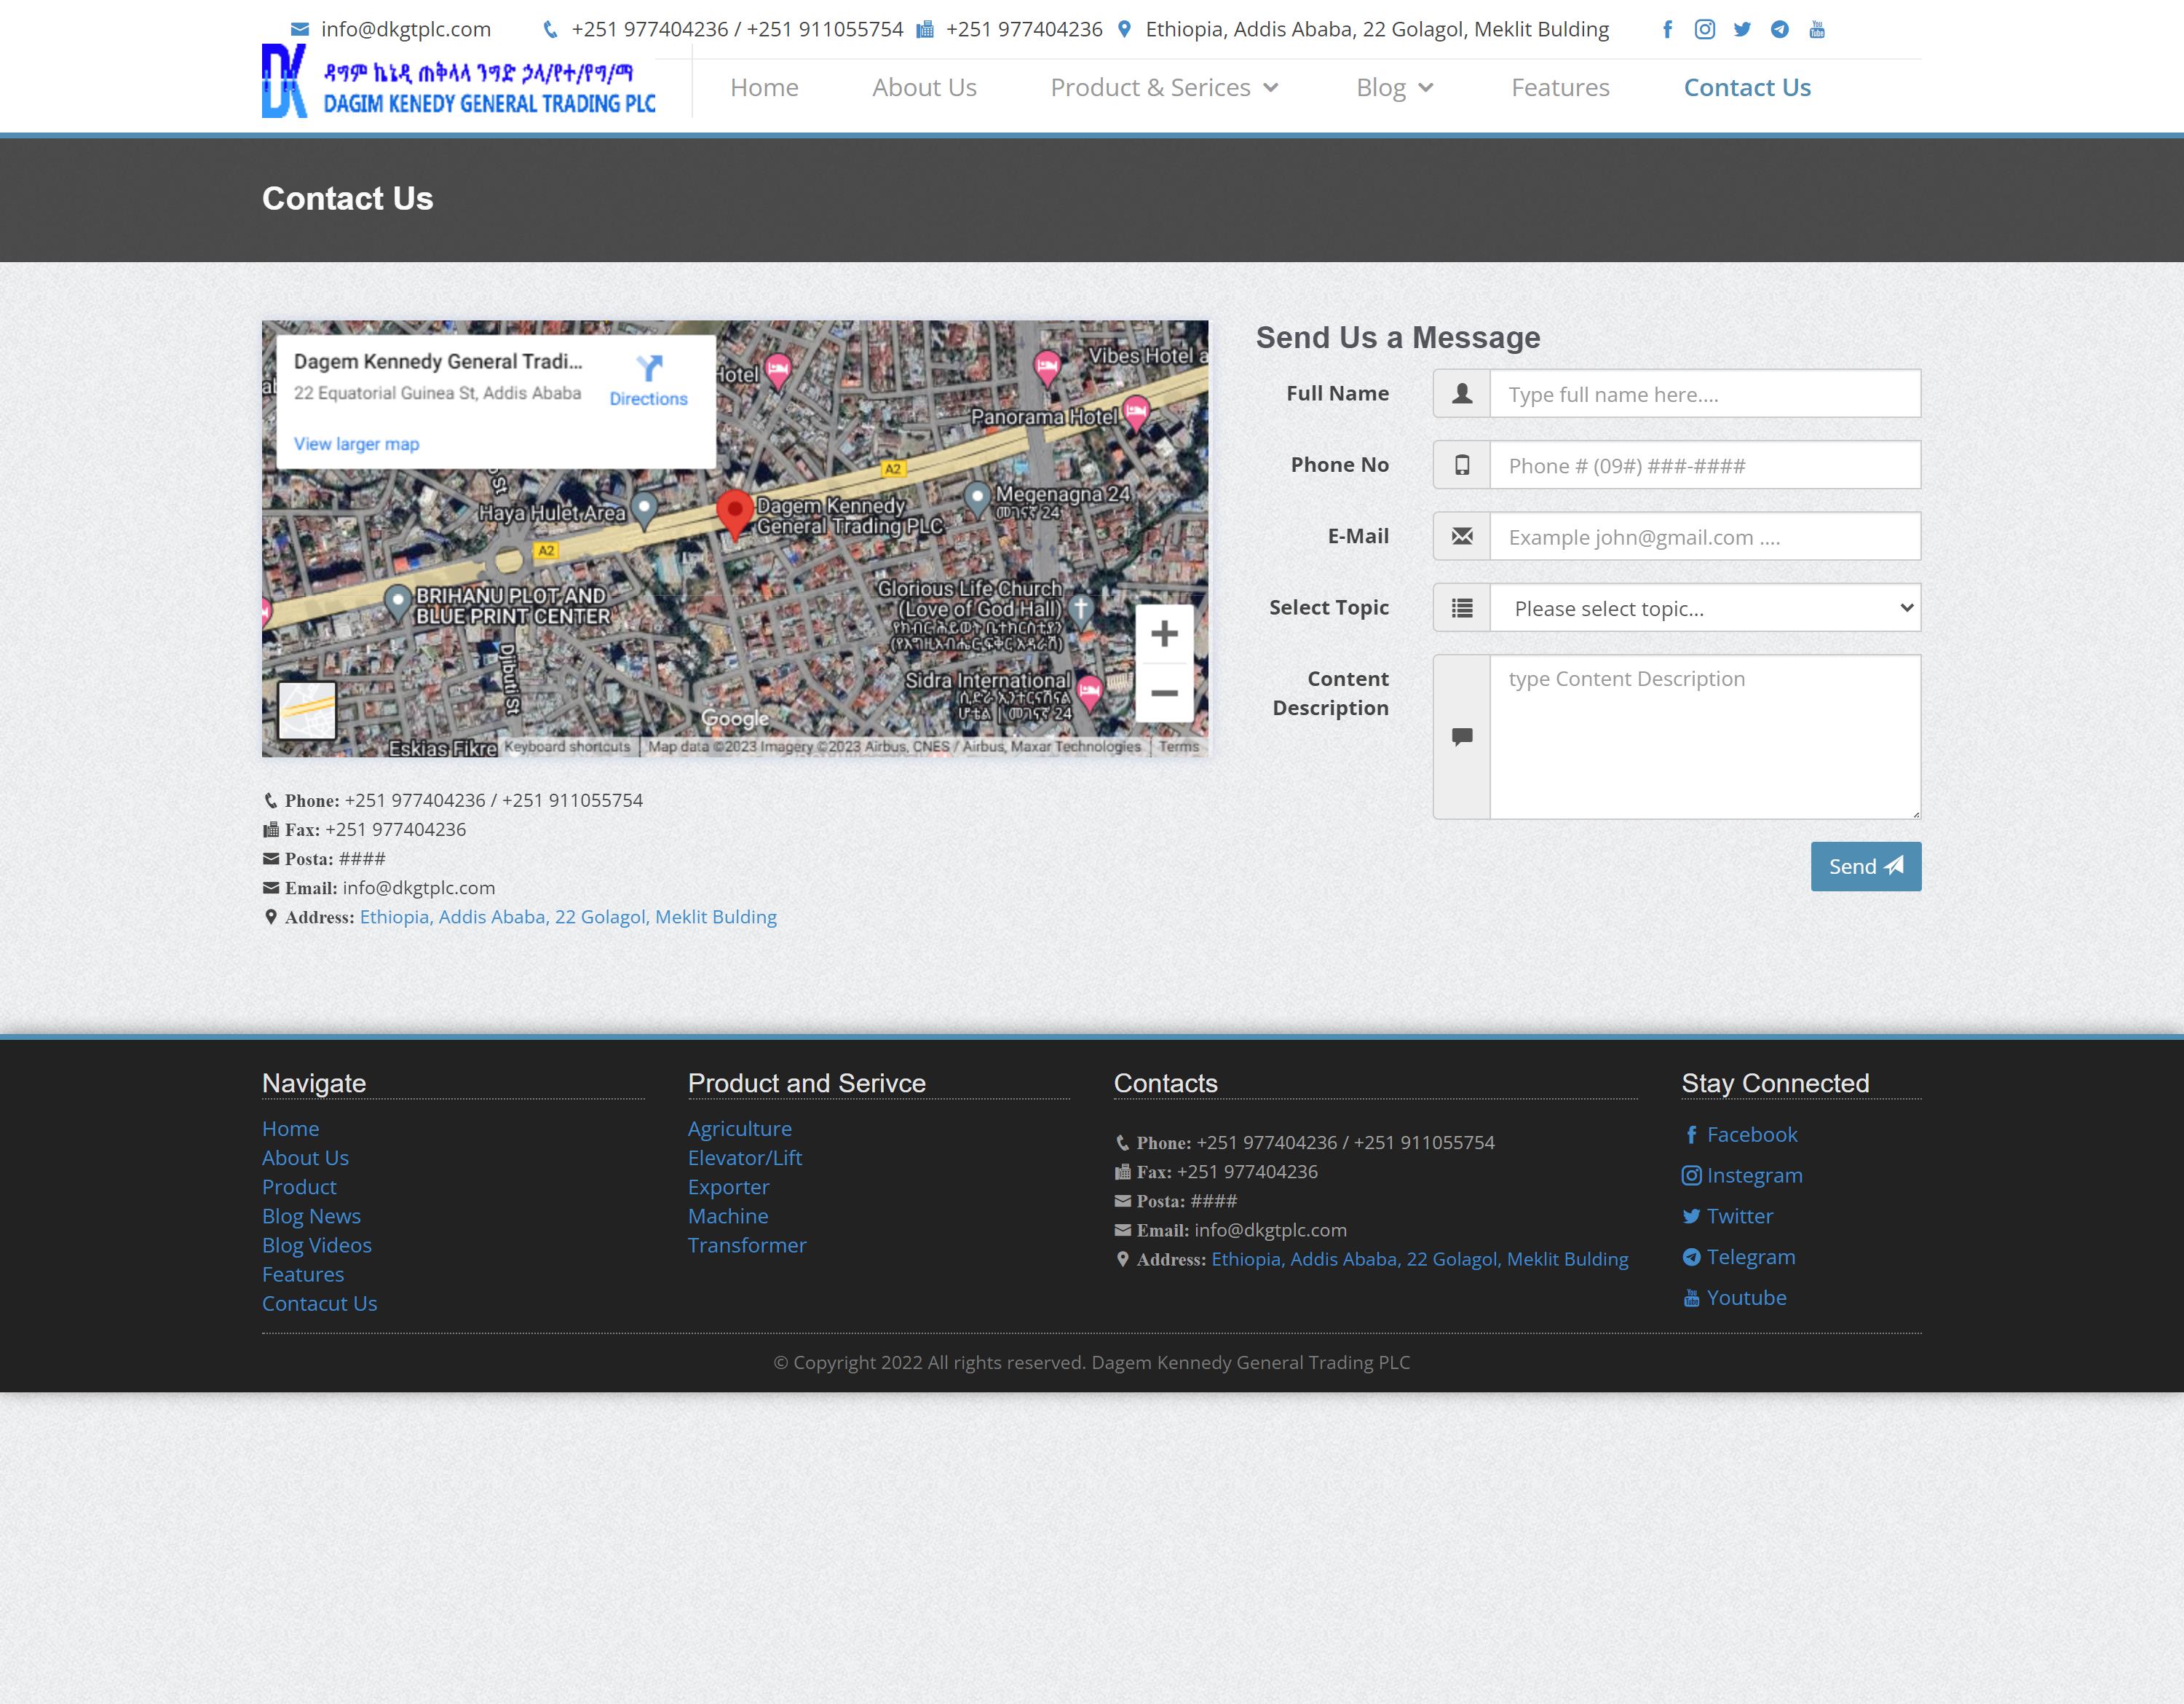Expand the Blog menu chevron
Screen dimensions: 2184x1704
click(1426, 88)
